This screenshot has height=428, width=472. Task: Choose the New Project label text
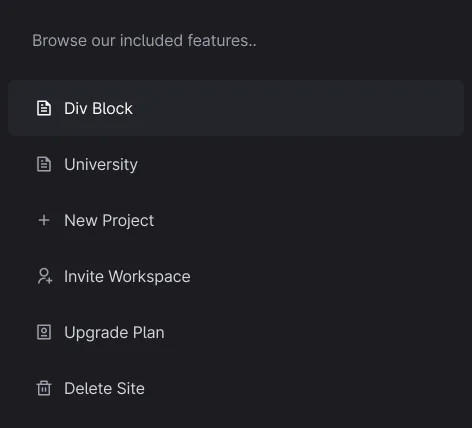pyautogui.click(x=109, y=221)
